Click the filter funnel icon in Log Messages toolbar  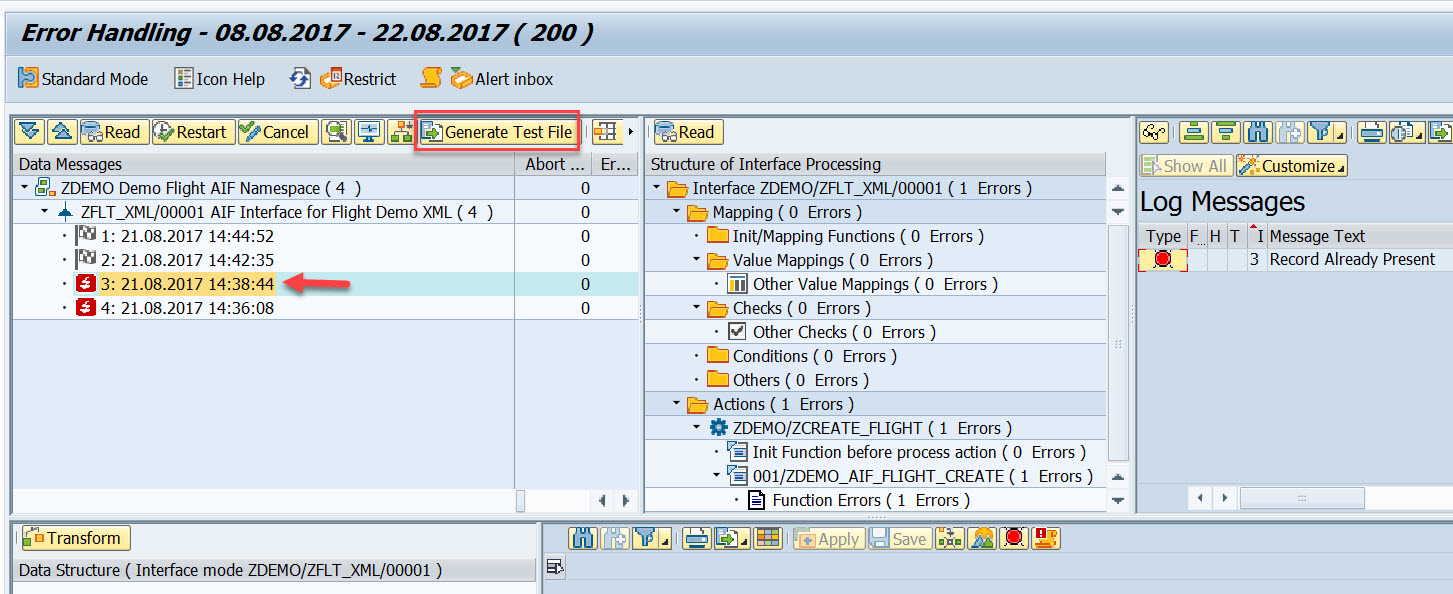[x=1320, y=131]
